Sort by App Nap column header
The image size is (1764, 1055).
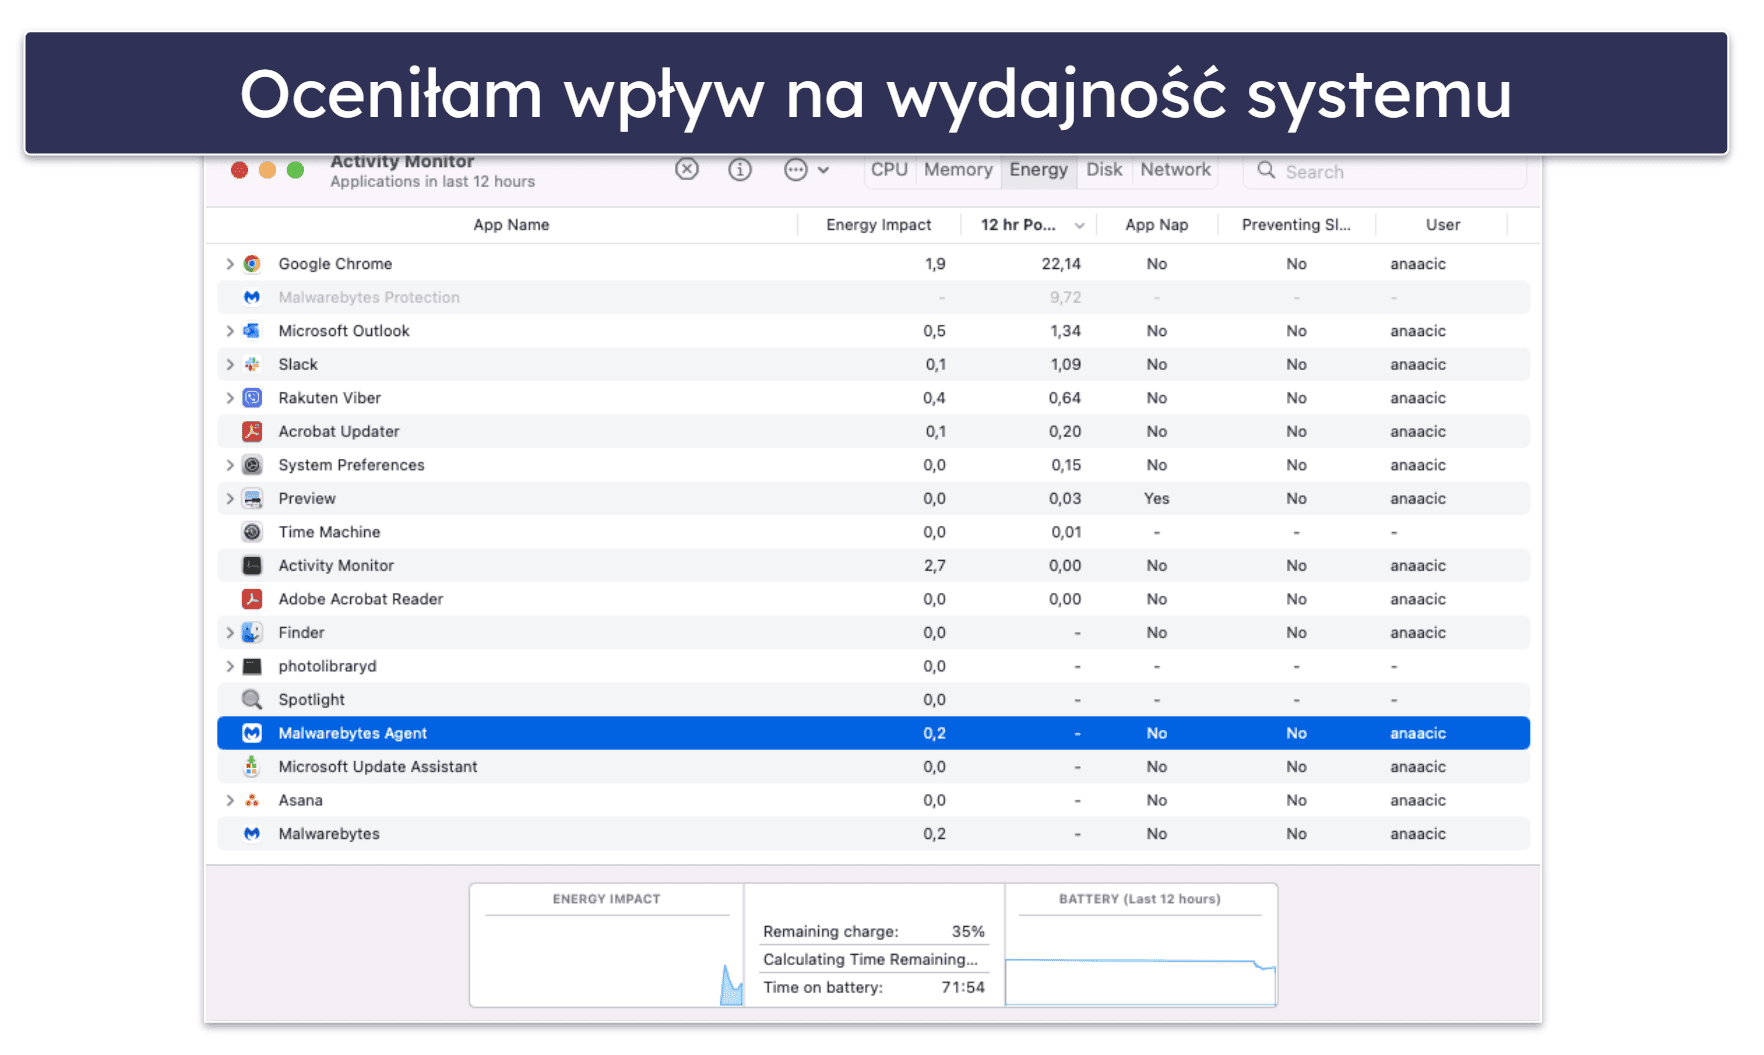pyautogui.click(x=1157, y=225)
